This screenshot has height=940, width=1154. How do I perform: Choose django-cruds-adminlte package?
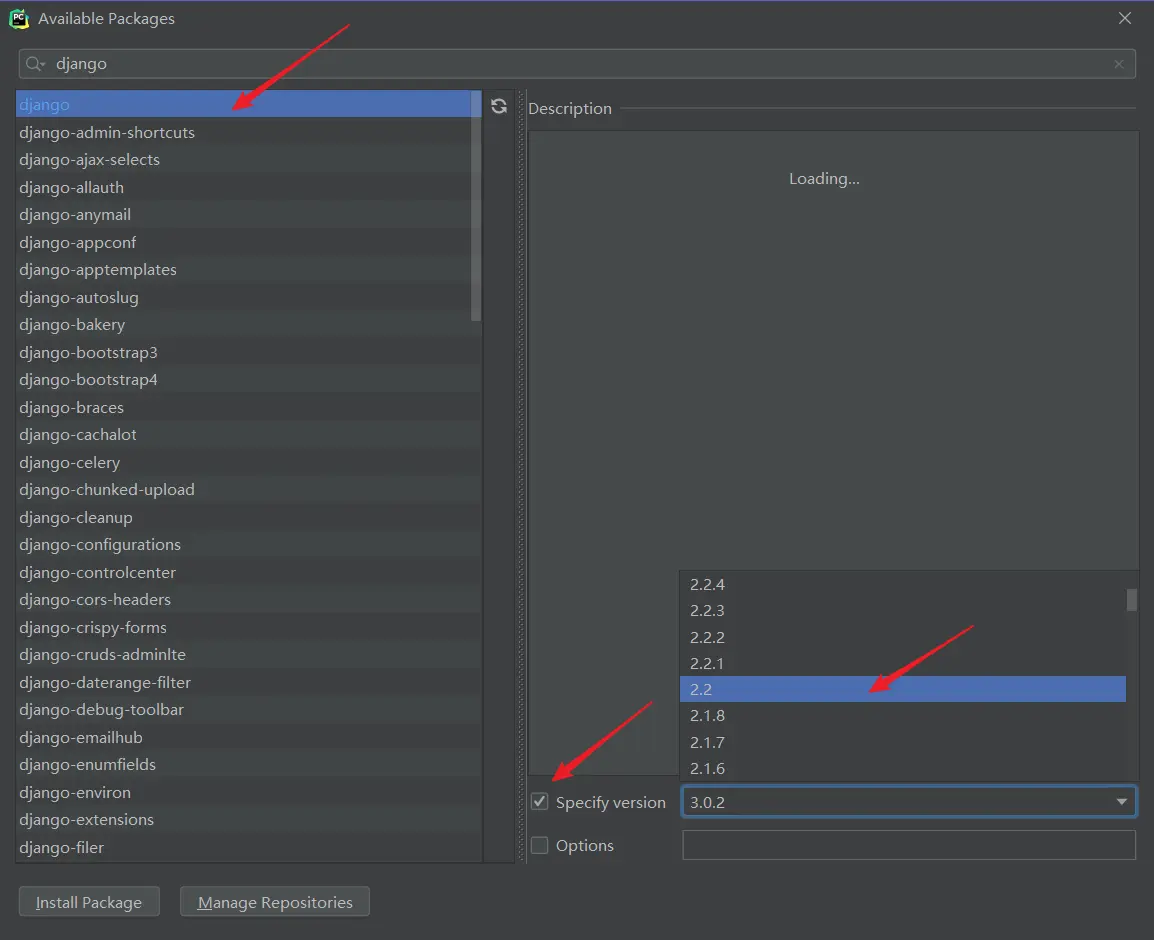click(x=248, y=655)
